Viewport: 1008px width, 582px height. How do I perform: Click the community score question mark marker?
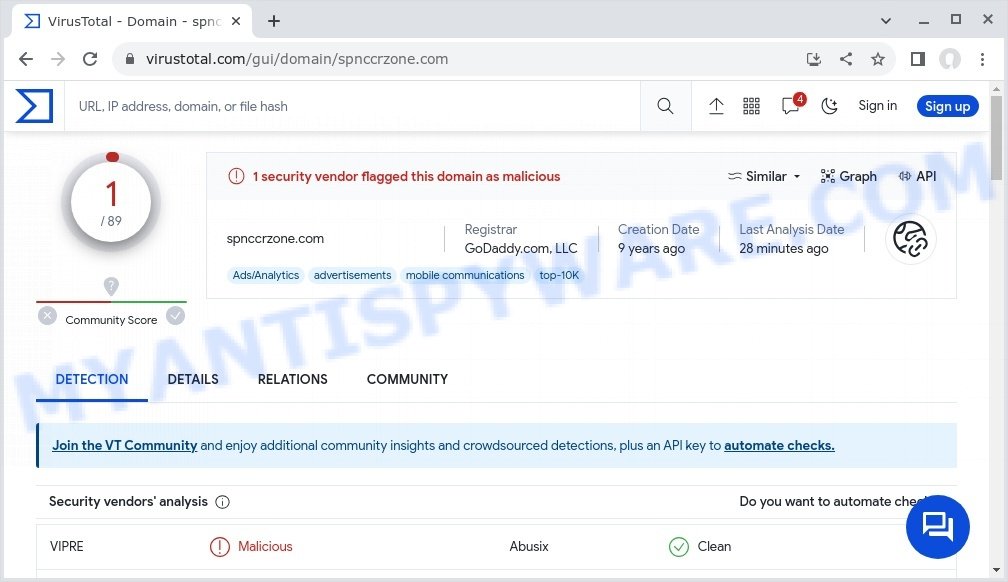click(x=111, y=286)
